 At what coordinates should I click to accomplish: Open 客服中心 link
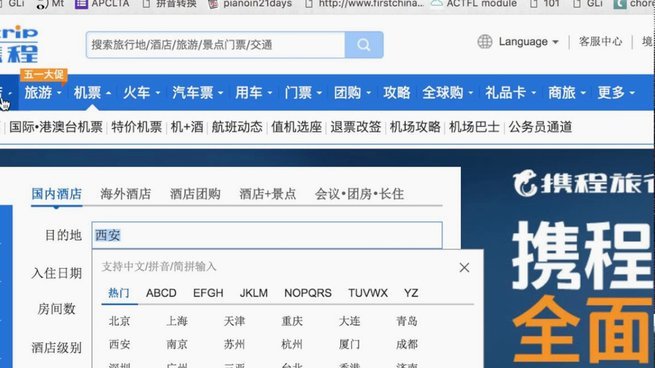click(x=600, y=42)
